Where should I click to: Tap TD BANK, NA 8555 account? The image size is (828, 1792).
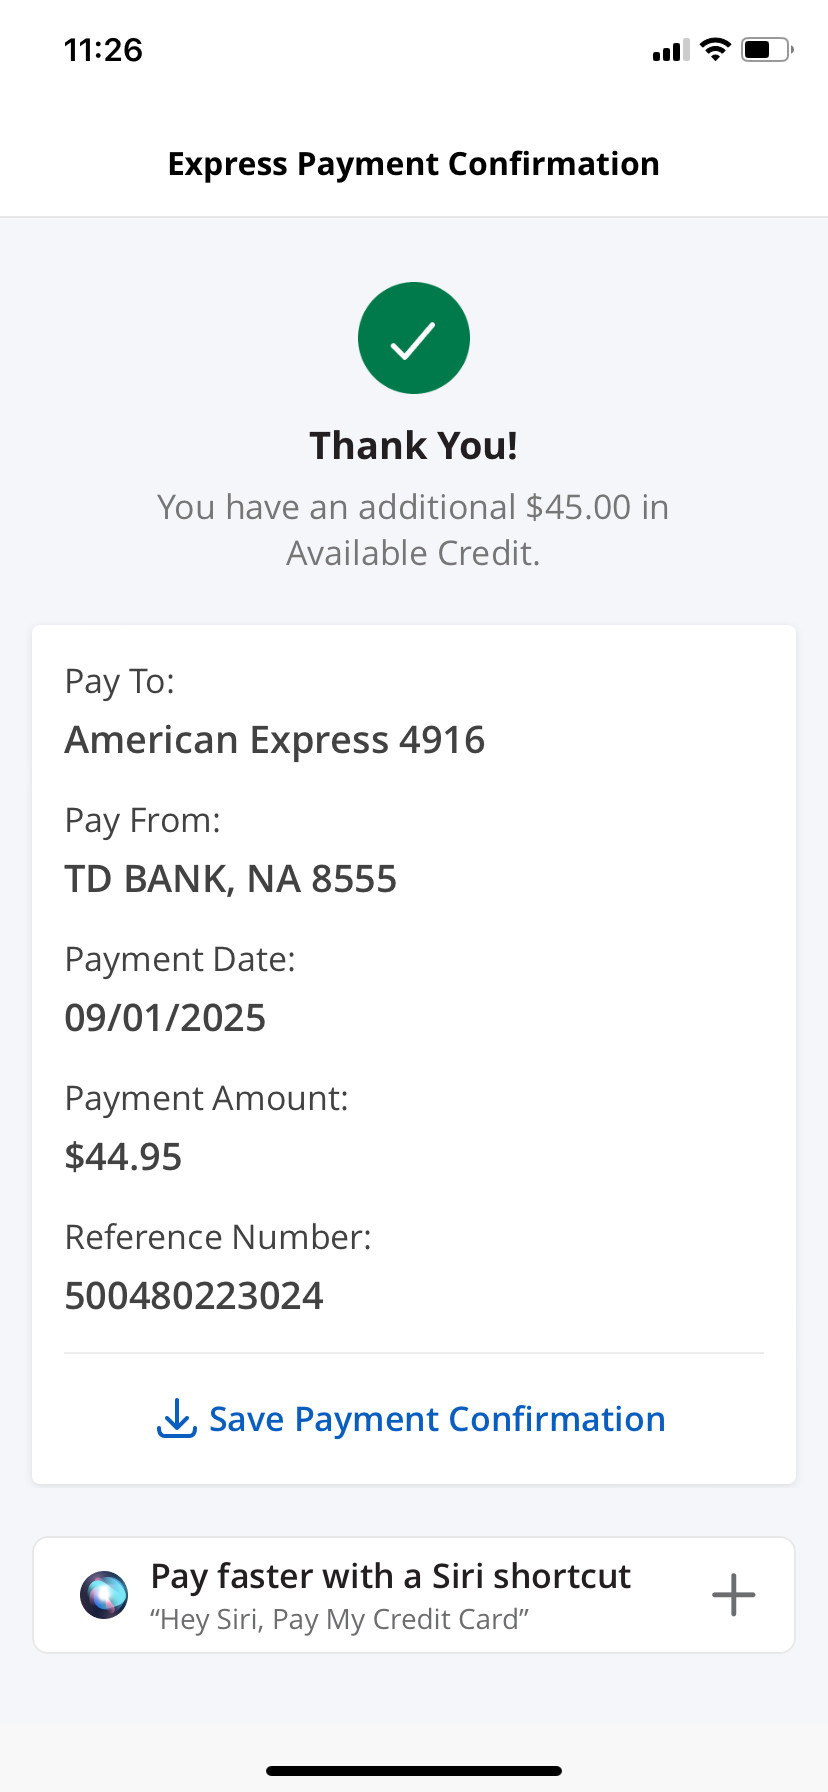pos(231,879)
